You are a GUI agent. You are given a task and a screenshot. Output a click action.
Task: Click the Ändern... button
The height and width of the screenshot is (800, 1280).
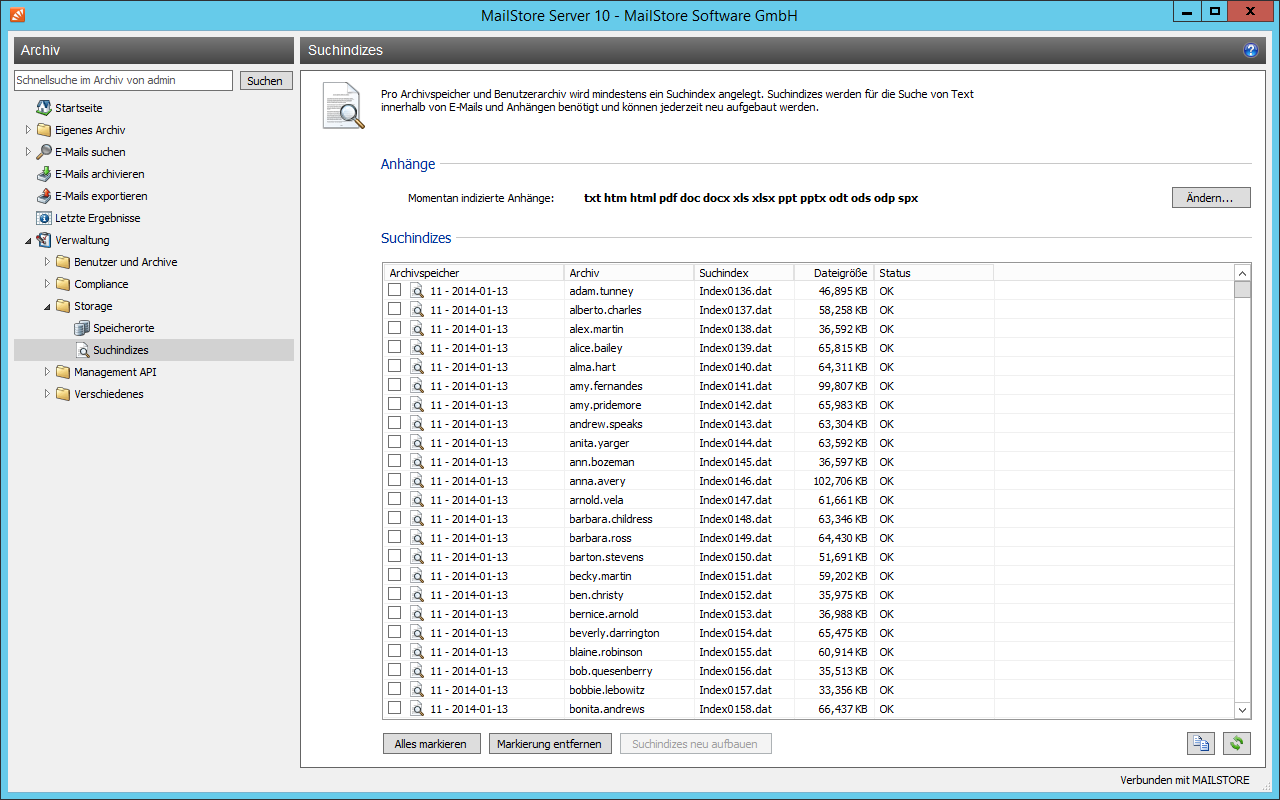1211,198
